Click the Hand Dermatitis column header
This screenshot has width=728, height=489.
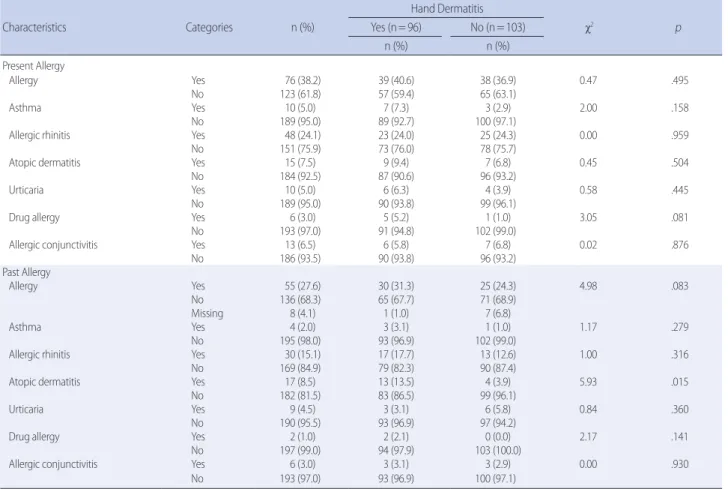point(447,9)
